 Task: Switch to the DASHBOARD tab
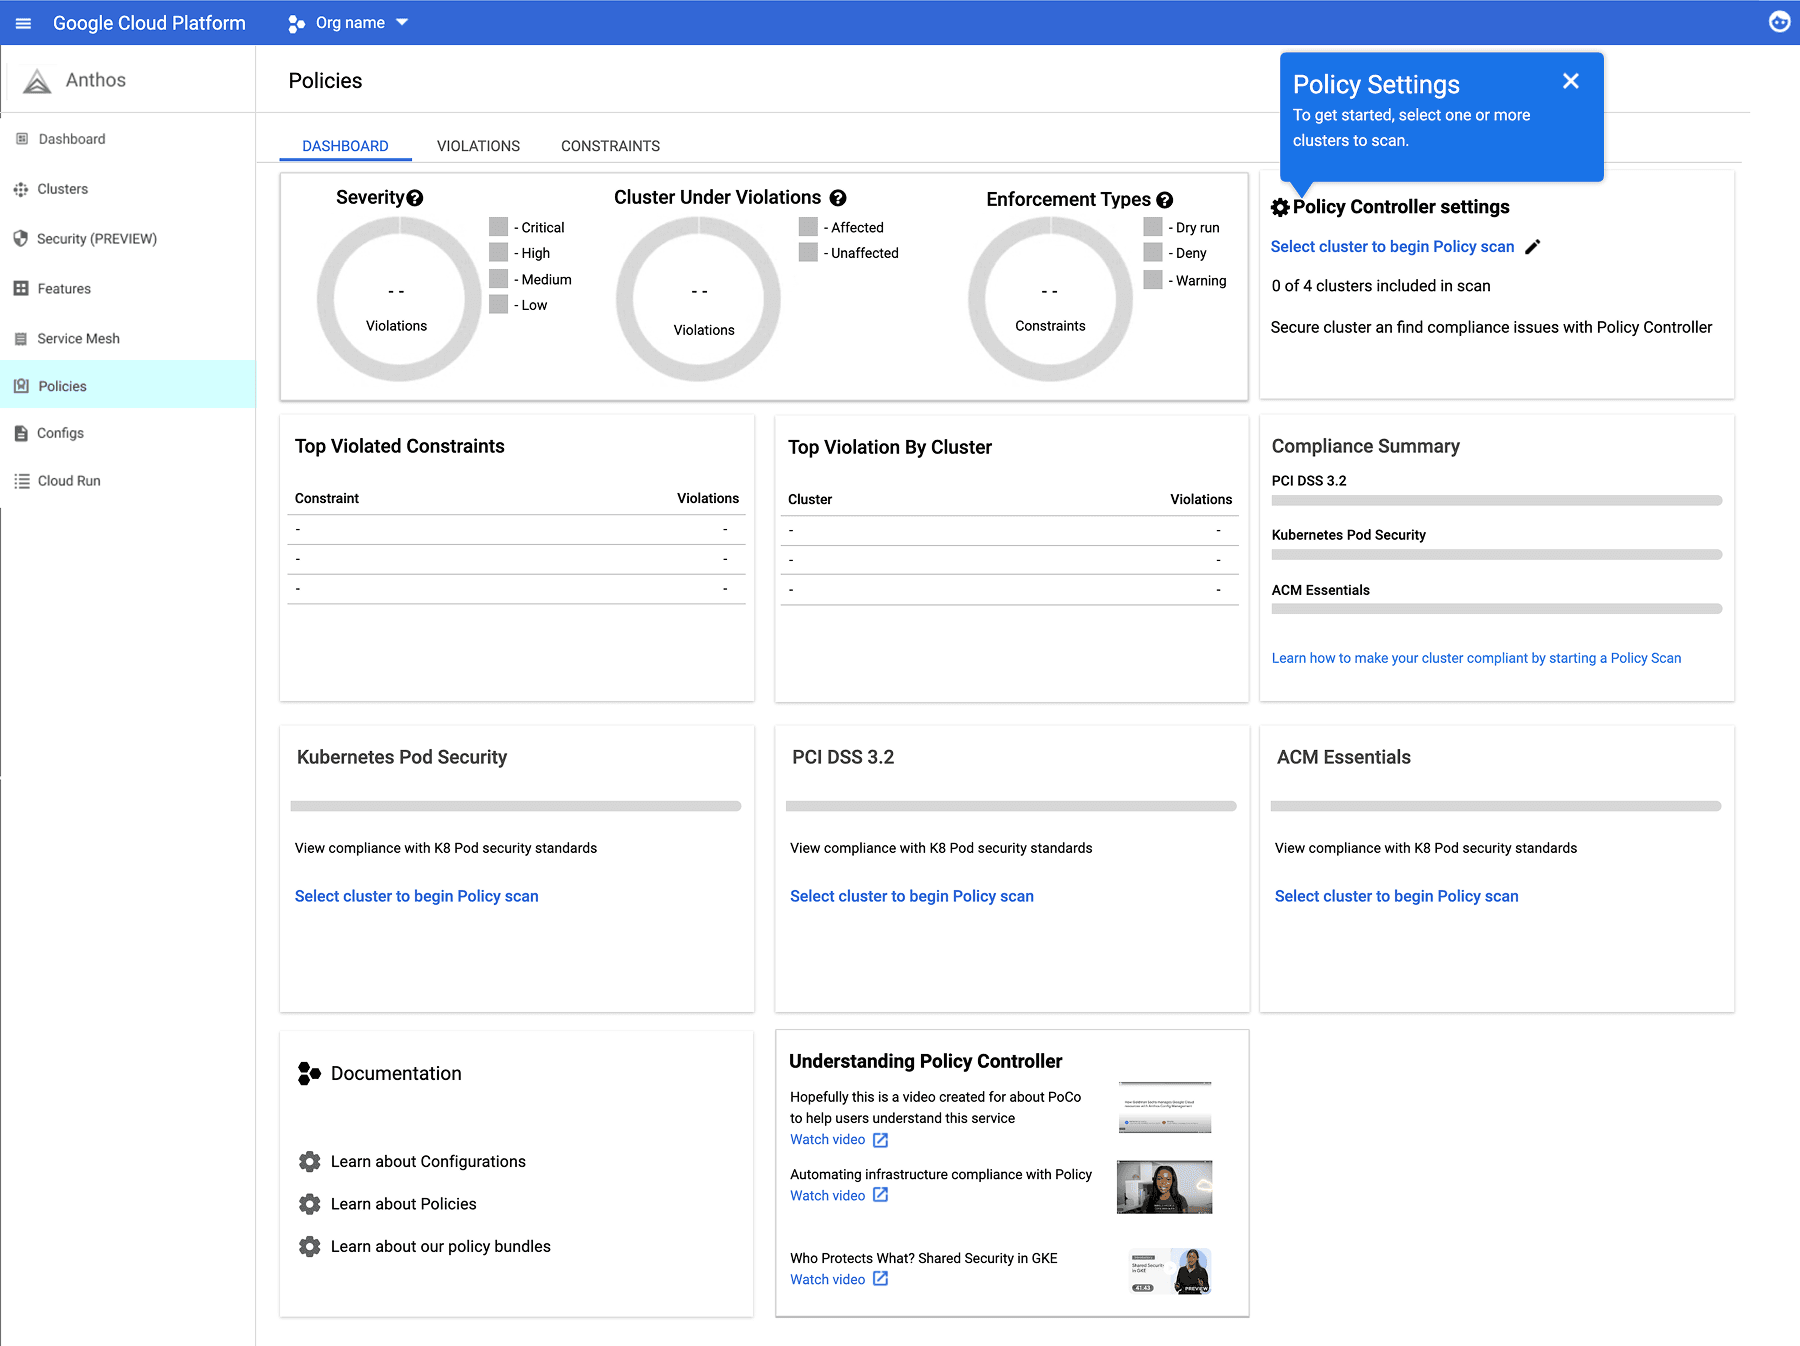345,146
